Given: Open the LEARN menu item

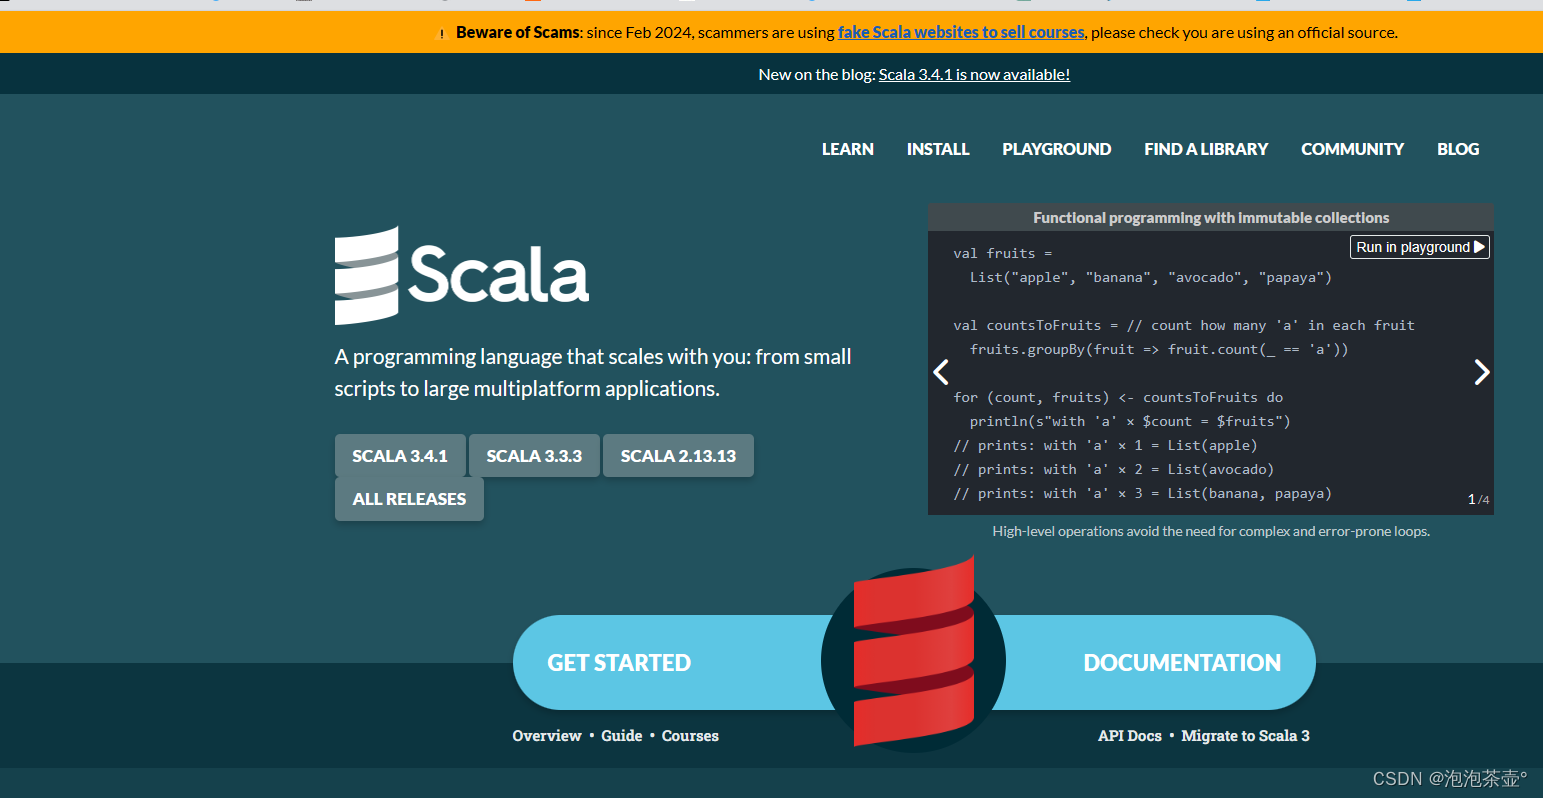Looking at the screenshot, I should point(848,149).
